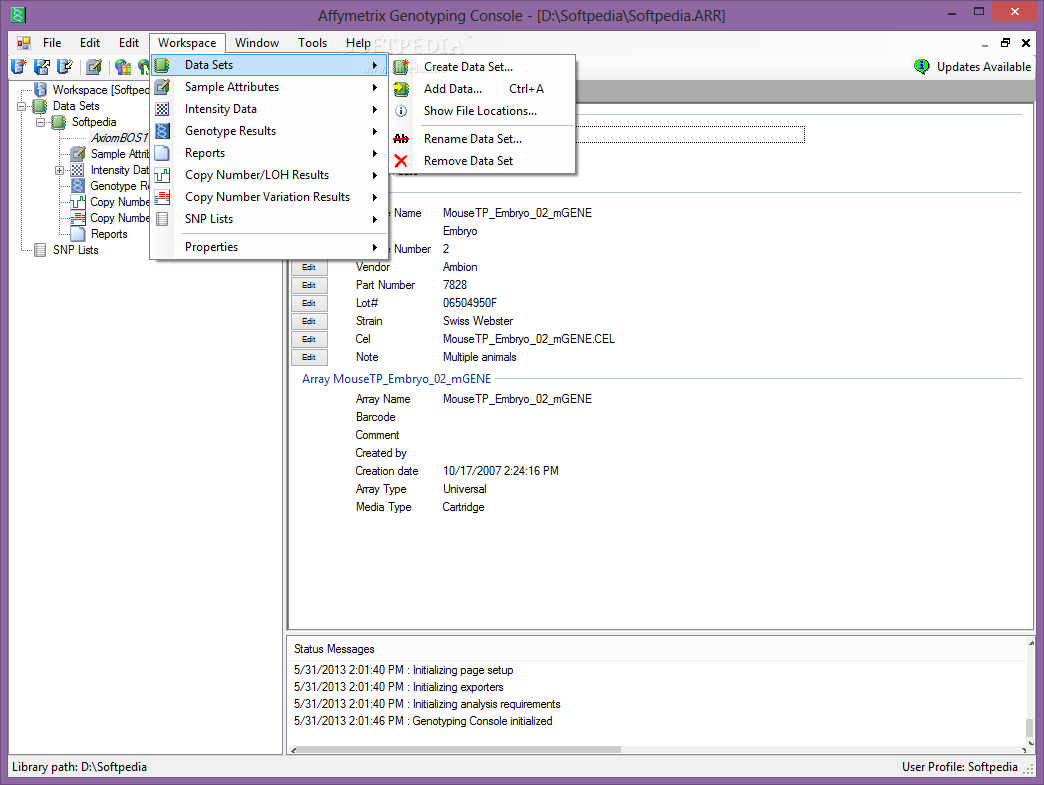Click Edit button for Lot# row
This screenshot has height=785, width=1044.
tap(309, 303)
